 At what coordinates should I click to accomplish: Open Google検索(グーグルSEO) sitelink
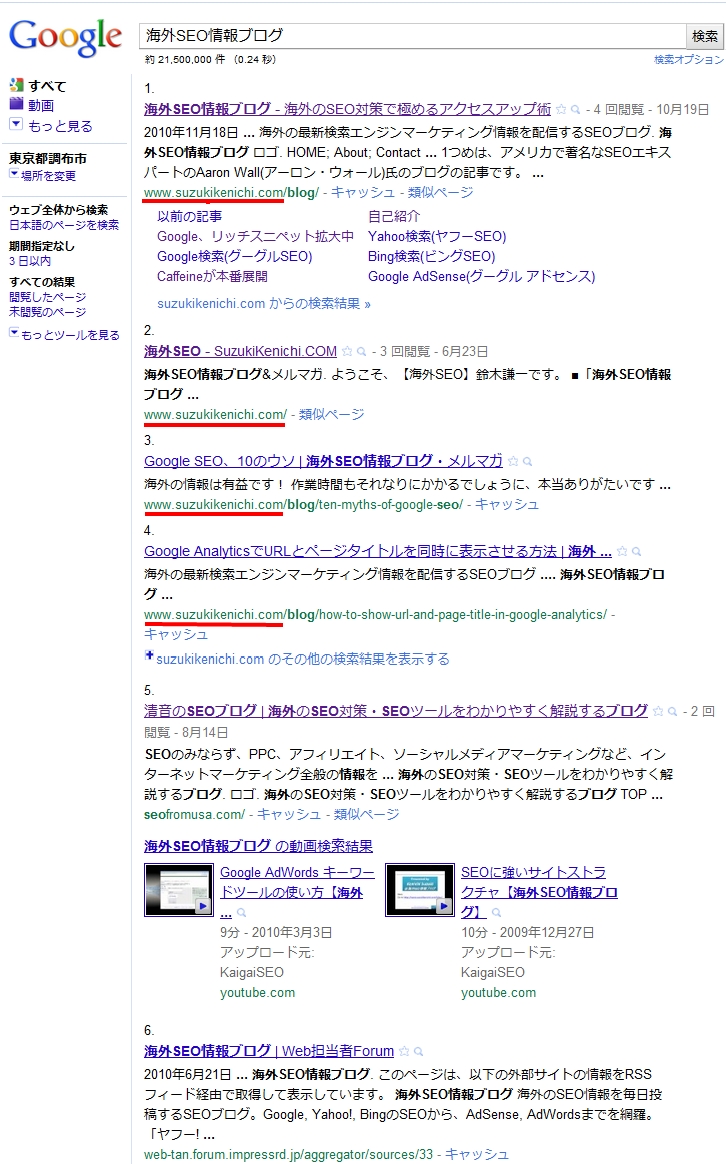[x=235, y=256]
